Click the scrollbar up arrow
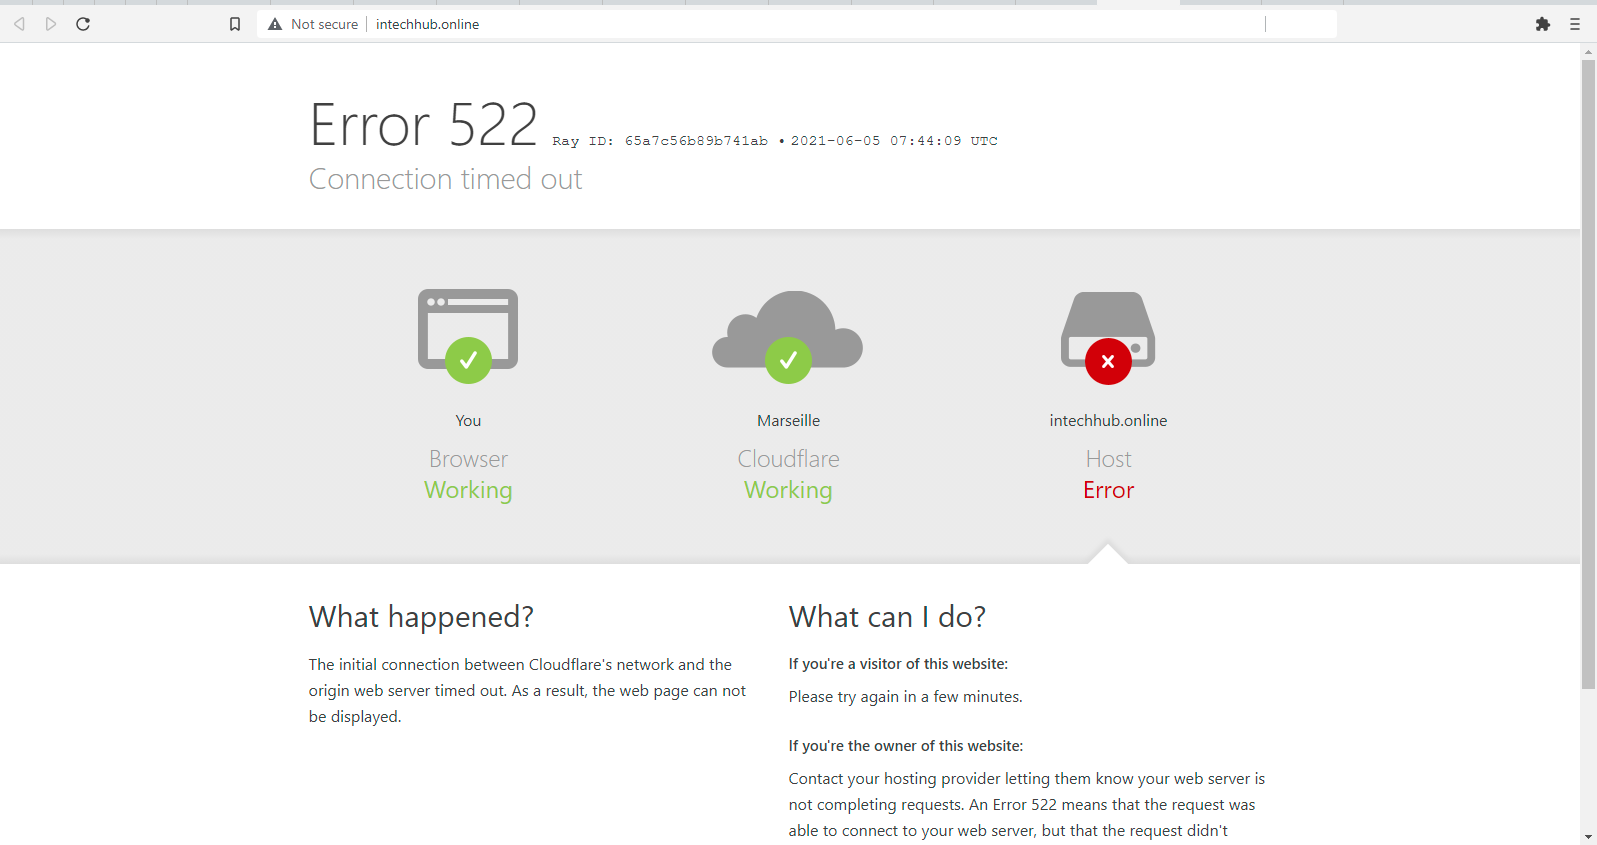Viewport: 1597px width, 845px height. click(1588, 52)
